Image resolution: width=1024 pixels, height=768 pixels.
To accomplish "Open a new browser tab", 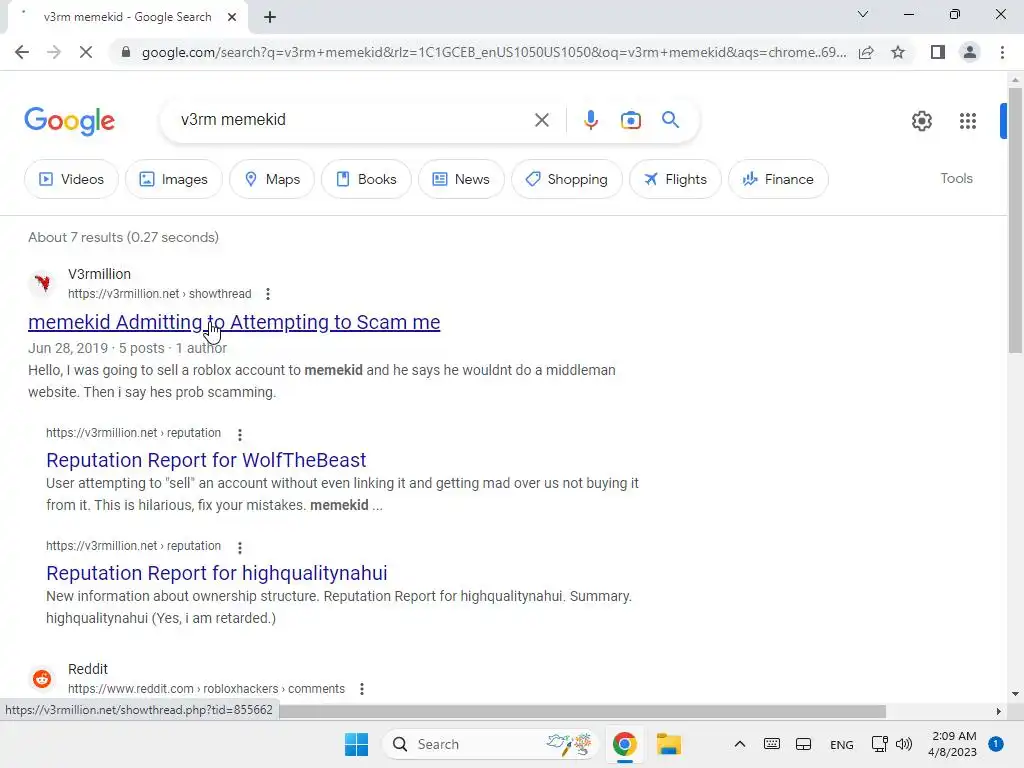I will [270, 17].
